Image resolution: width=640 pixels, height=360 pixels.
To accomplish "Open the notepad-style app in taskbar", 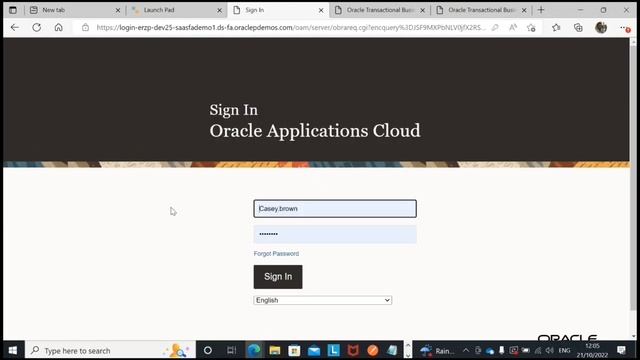I will pyautogui.click(x=392, y=350).
